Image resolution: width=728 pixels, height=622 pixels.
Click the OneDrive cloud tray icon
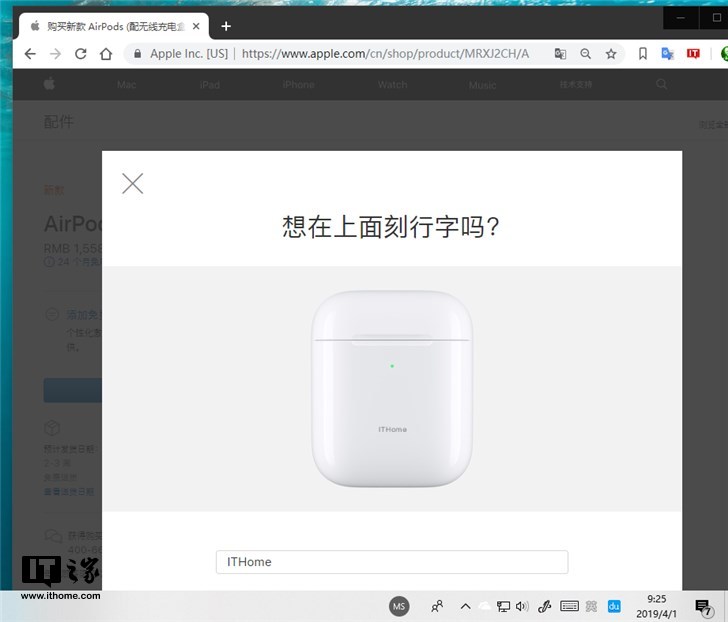point(484,606)
